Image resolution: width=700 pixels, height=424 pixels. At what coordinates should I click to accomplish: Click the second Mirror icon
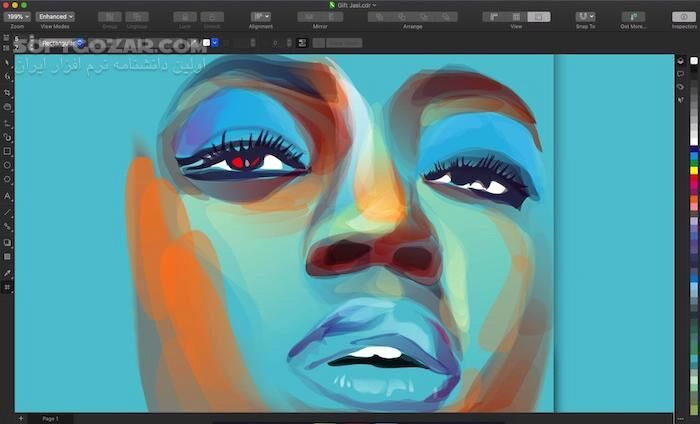(332, 17)
